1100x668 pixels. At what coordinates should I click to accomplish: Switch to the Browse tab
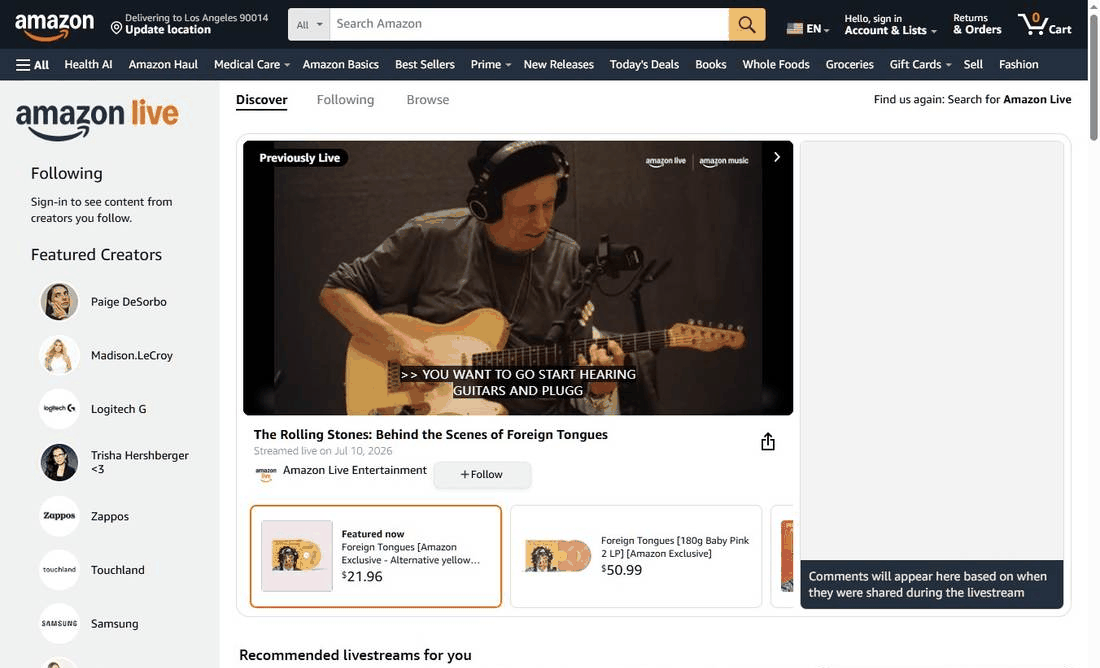click(x=427, y=100)
